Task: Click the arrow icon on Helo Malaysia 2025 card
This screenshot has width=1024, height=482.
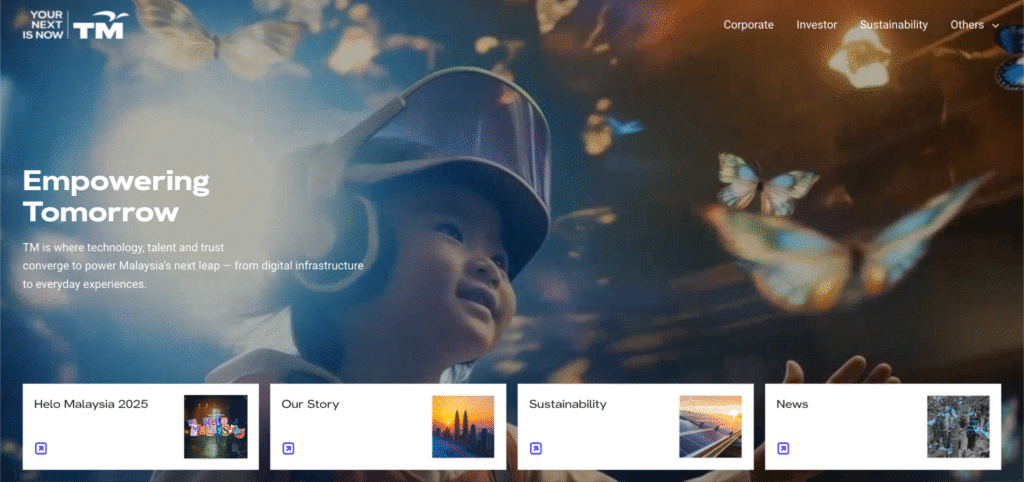Action: (x=41, y=448)
